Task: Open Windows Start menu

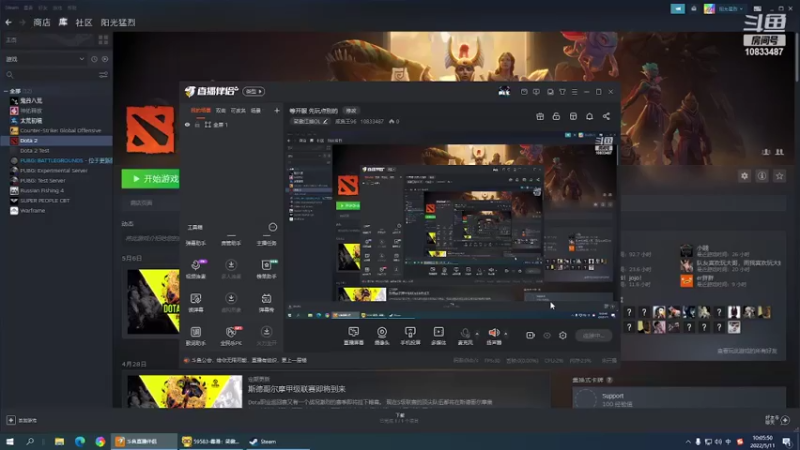Action: (x=10, y=441)
